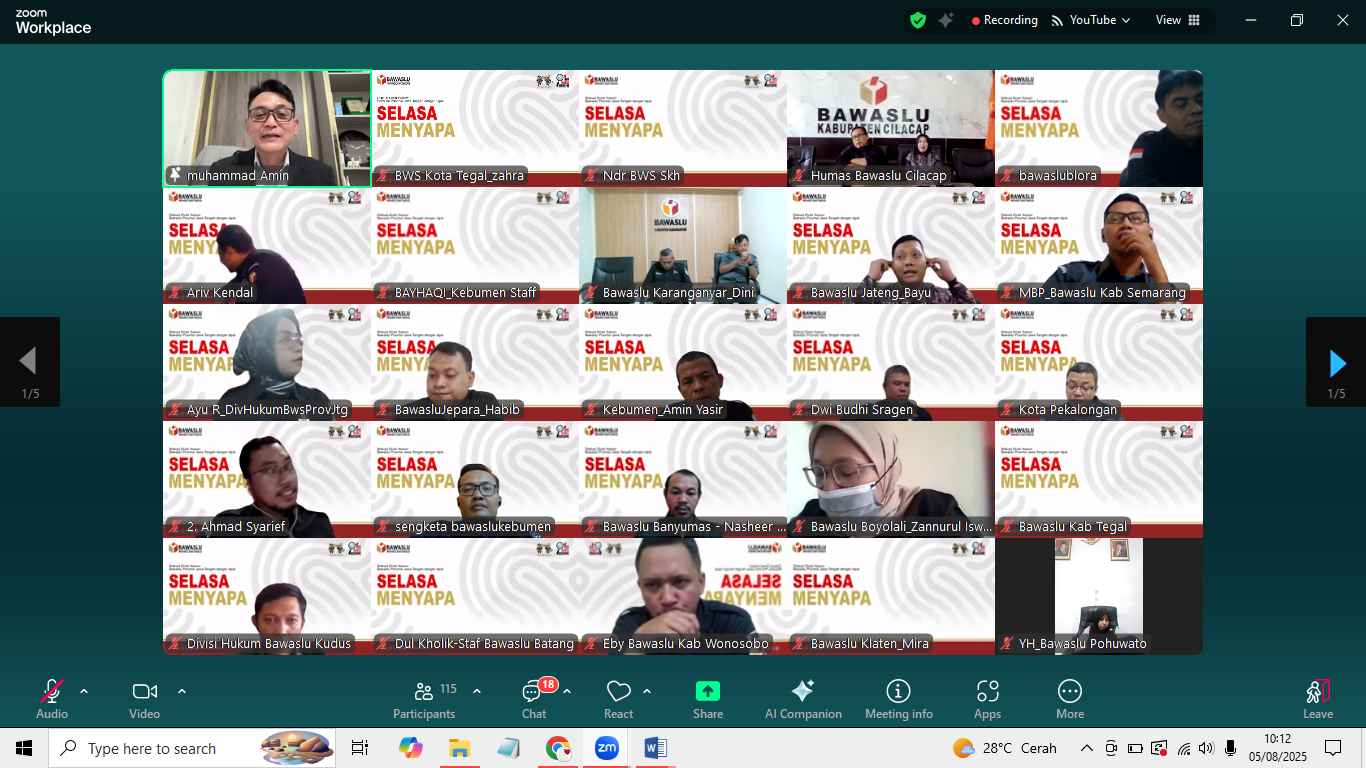1366x768 pixels.
Task: Open the React panel
Action: click(x=618, y=697)
